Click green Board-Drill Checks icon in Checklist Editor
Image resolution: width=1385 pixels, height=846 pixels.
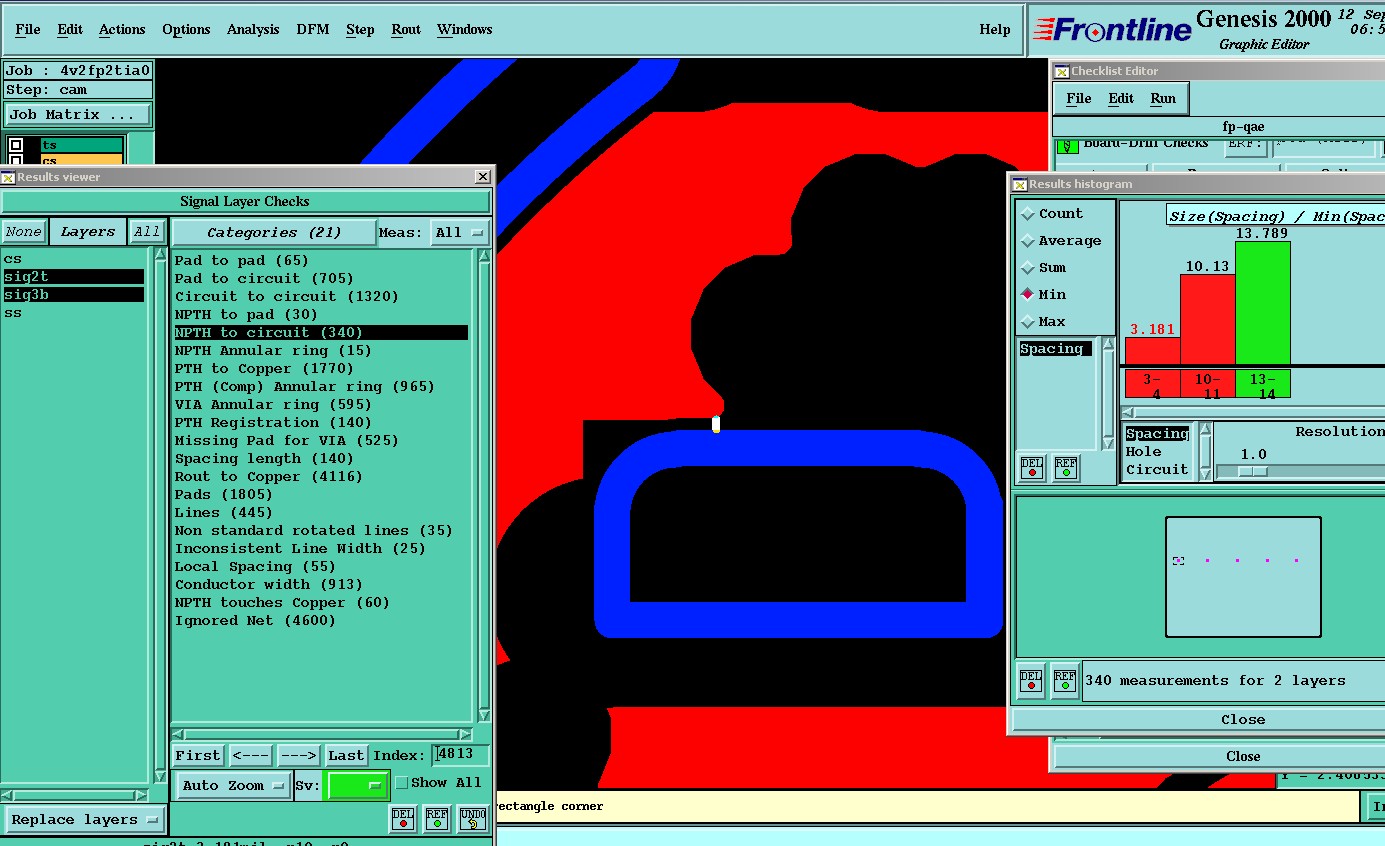[1068, 145]
